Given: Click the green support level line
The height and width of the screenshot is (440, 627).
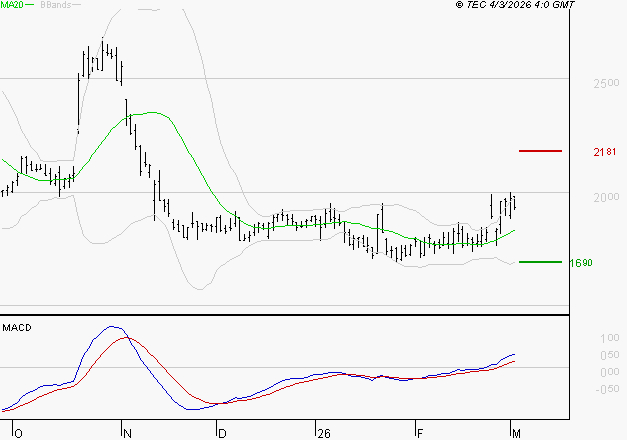Looking at the screenshot, I should [540, 262].
